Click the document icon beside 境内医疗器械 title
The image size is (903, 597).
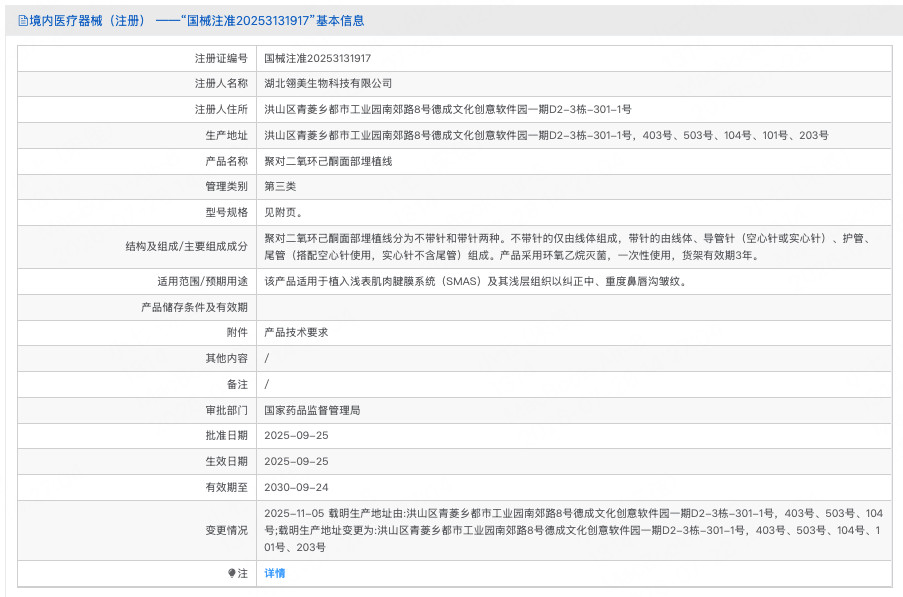23,21
